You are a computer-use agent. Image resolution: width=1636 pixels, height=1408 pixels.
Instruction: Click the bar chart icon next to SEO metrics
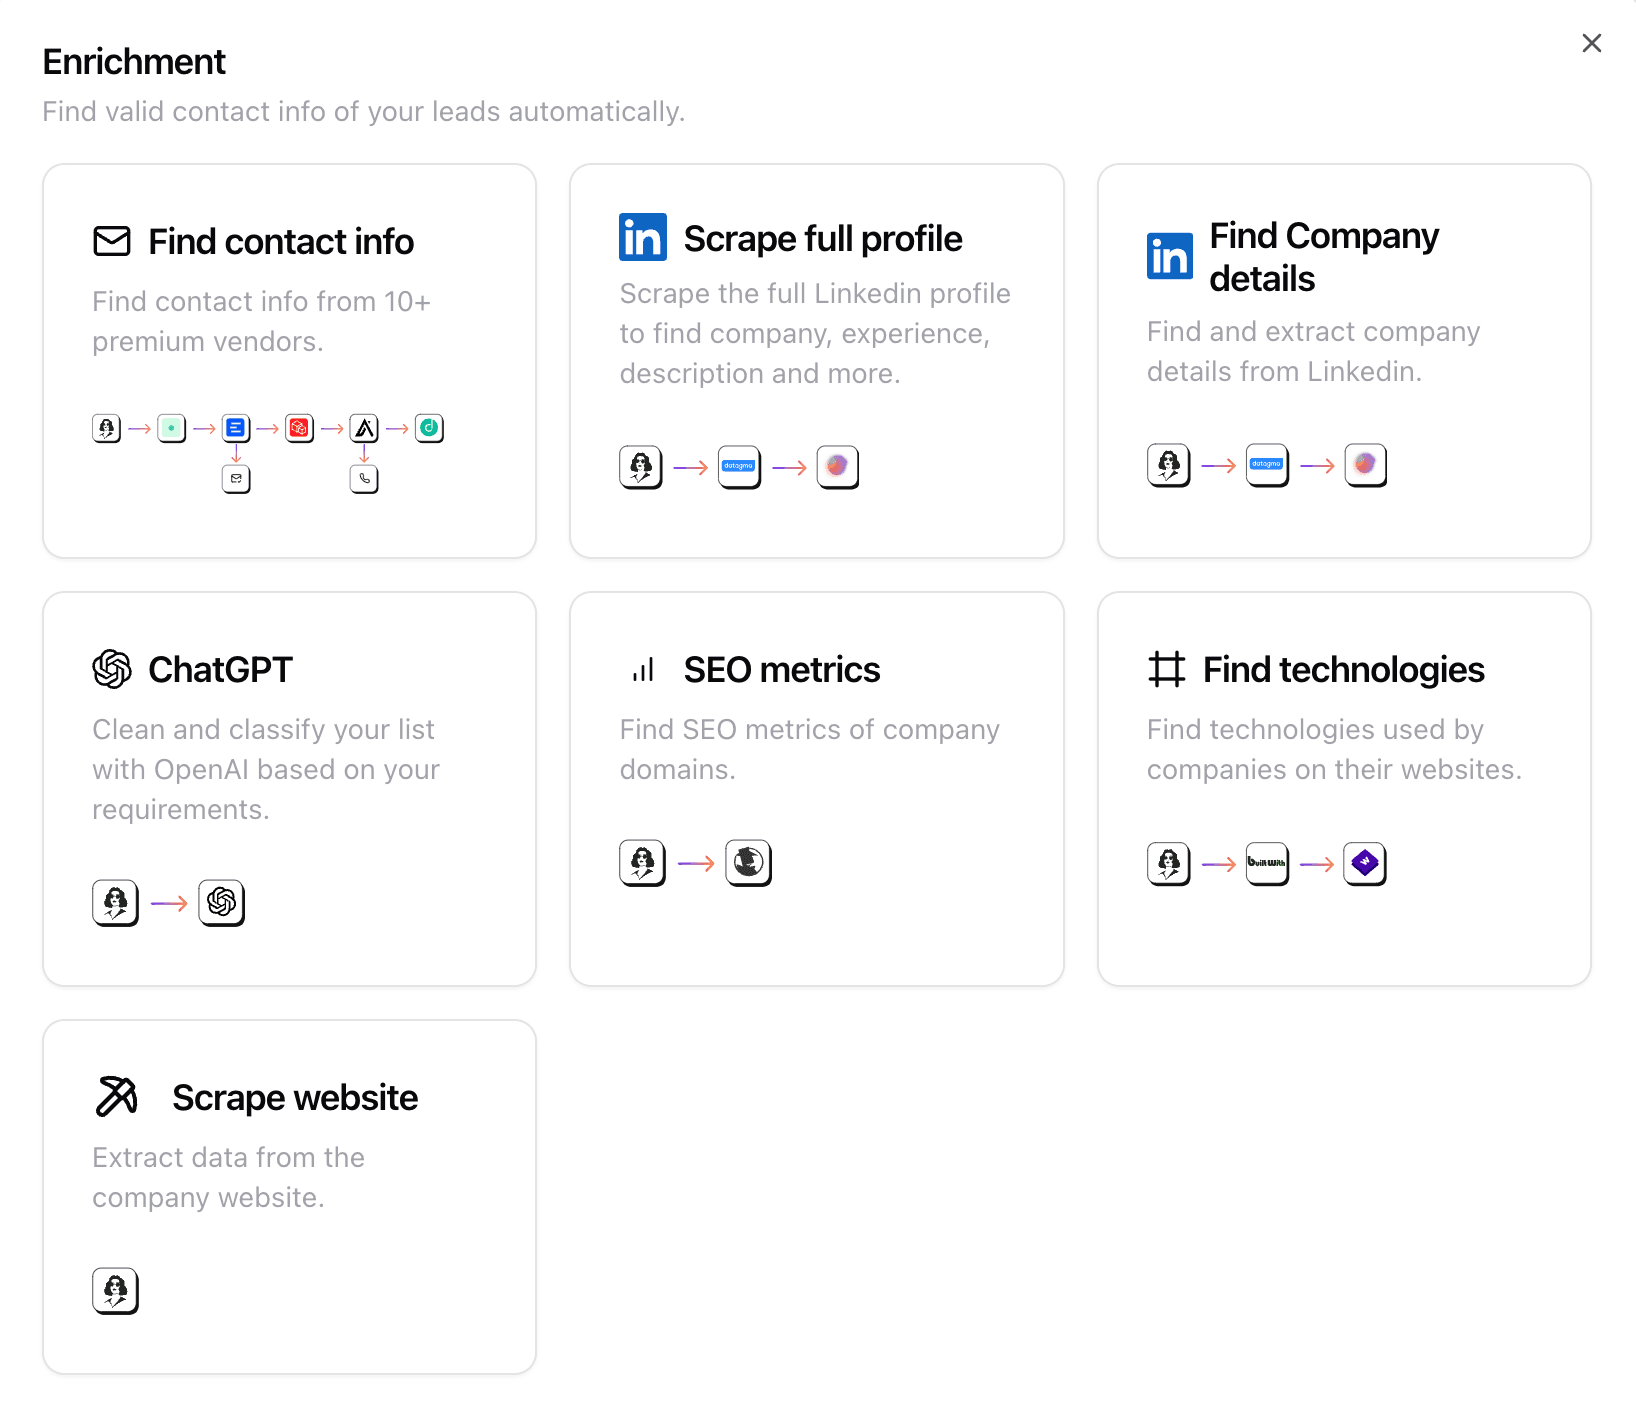tap(643, 669)
